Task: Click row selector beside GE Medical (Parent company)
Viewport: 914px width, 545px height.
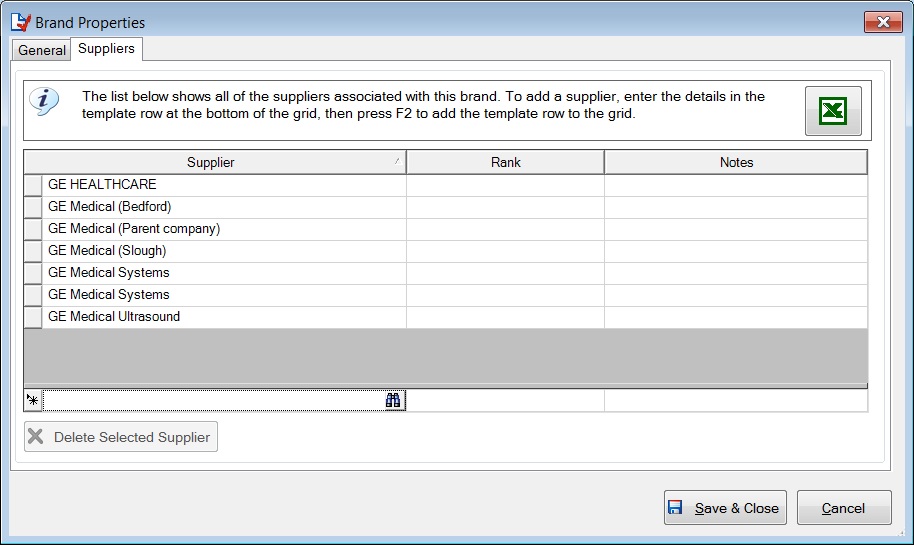Action: [x=33, y=229]
